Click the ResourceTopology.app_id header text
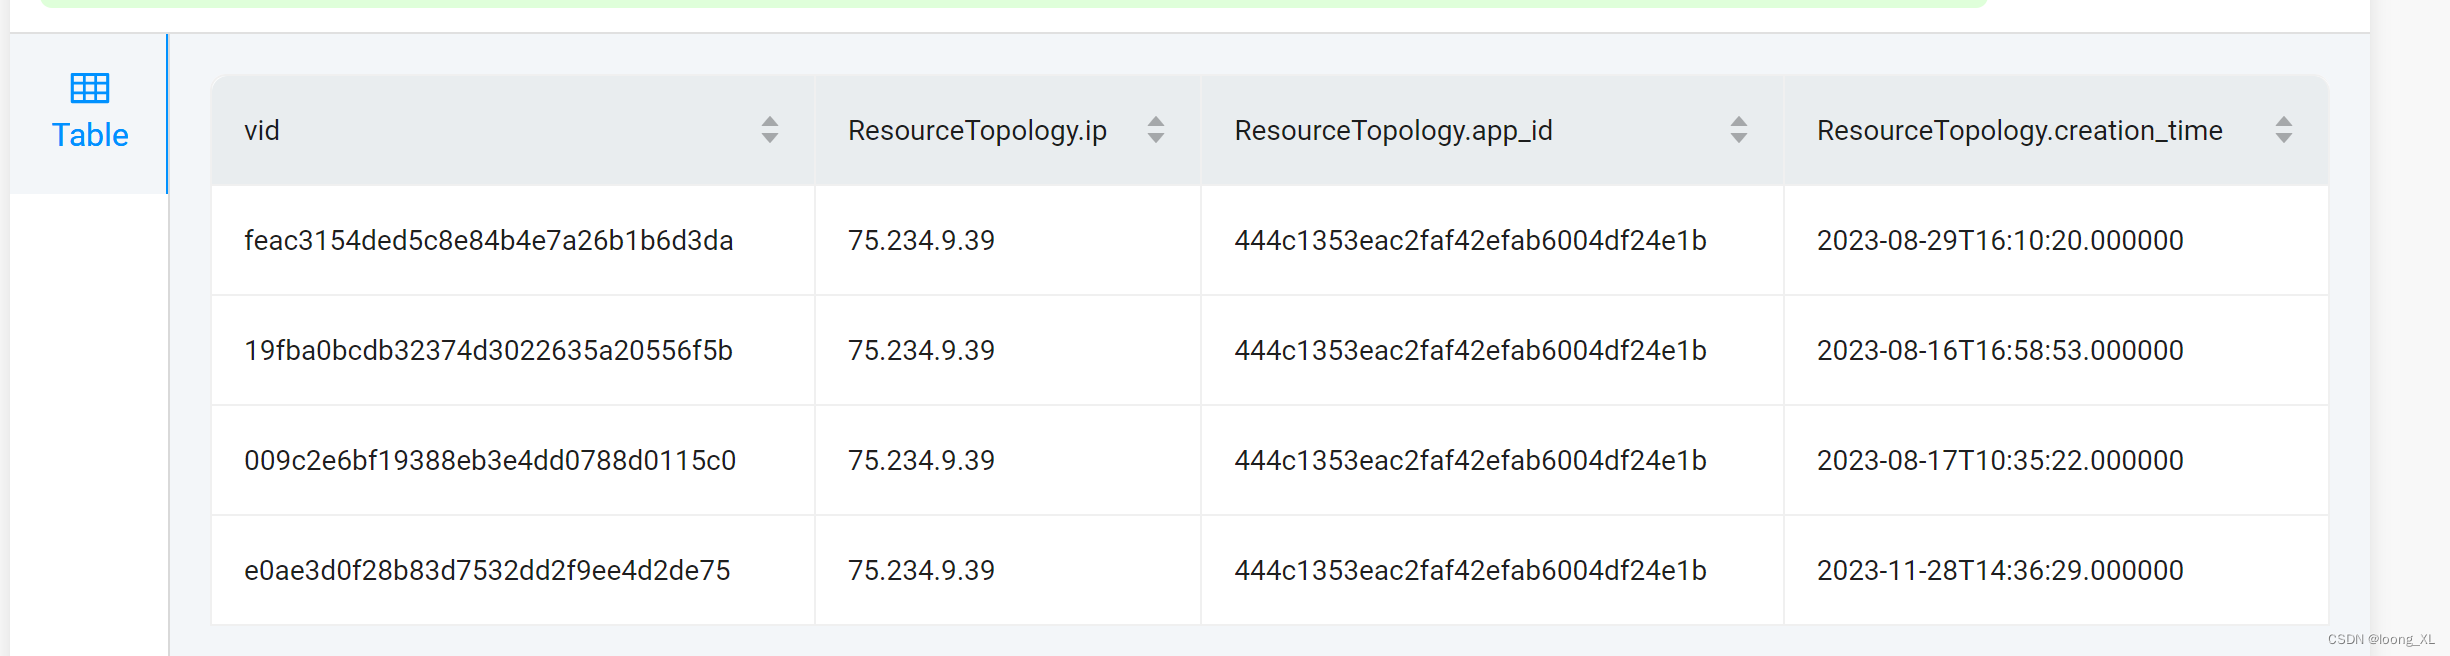Viewport: 2450px width, 656px height. 1393,131
